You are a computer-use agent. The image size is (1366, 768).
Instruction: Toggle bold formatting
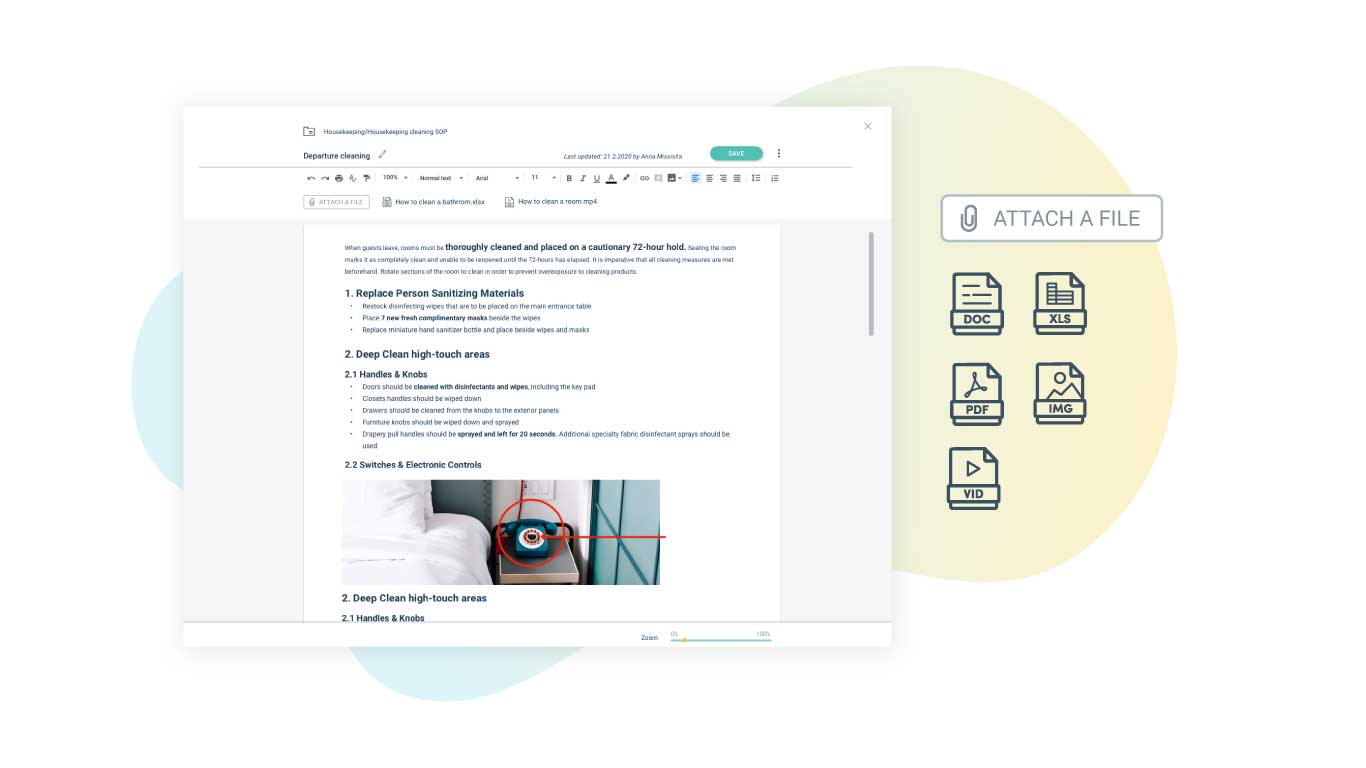[569, 178]
